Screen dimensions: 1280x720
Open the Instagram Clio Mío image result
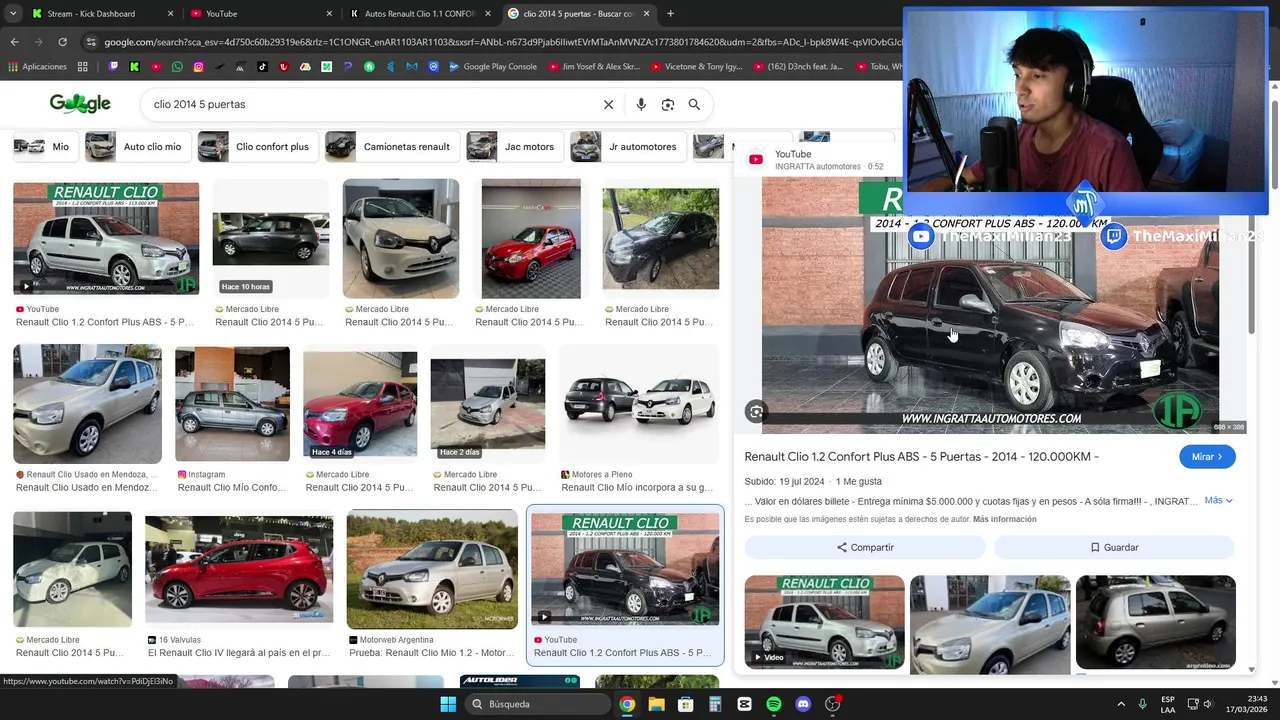pos(232,404)
